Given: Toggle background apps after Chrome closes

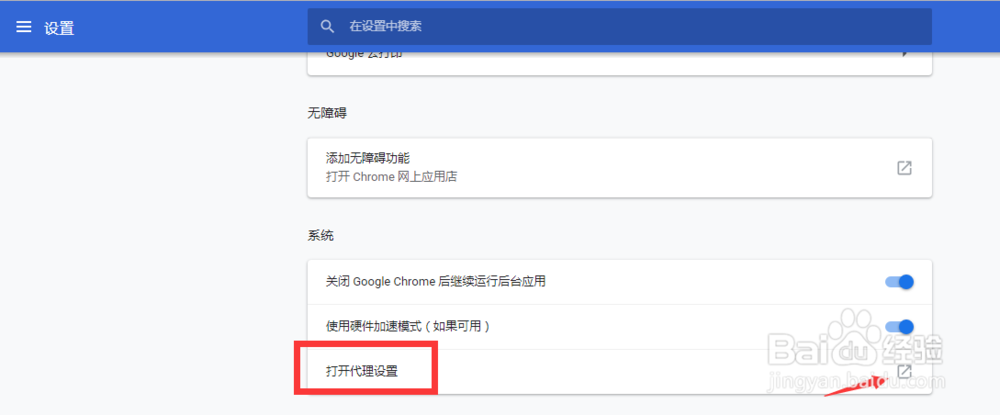Looking at the screenshot, I should pos(900,282).
